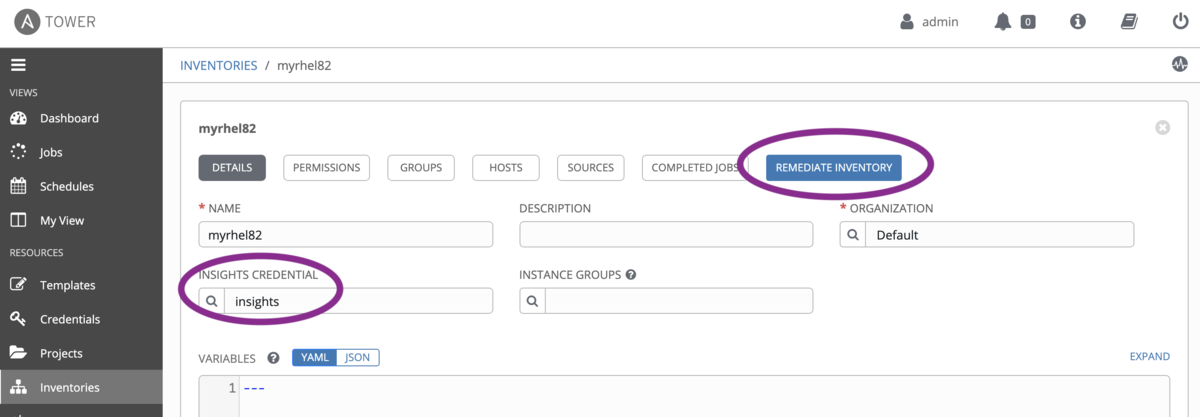The image size is (1200, 417).
Task: Open documentation book icon
Action: click(x=1129, y=21)
